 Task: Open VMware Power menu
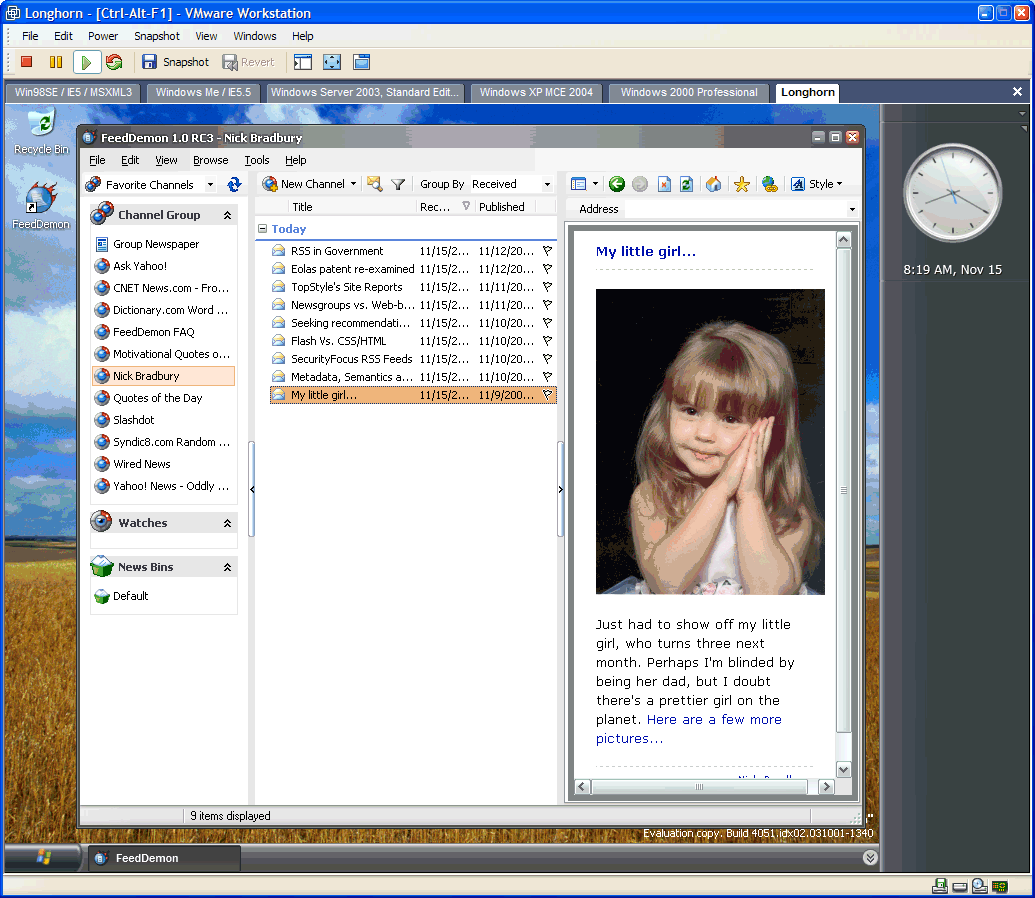click(x=103, y=36)
